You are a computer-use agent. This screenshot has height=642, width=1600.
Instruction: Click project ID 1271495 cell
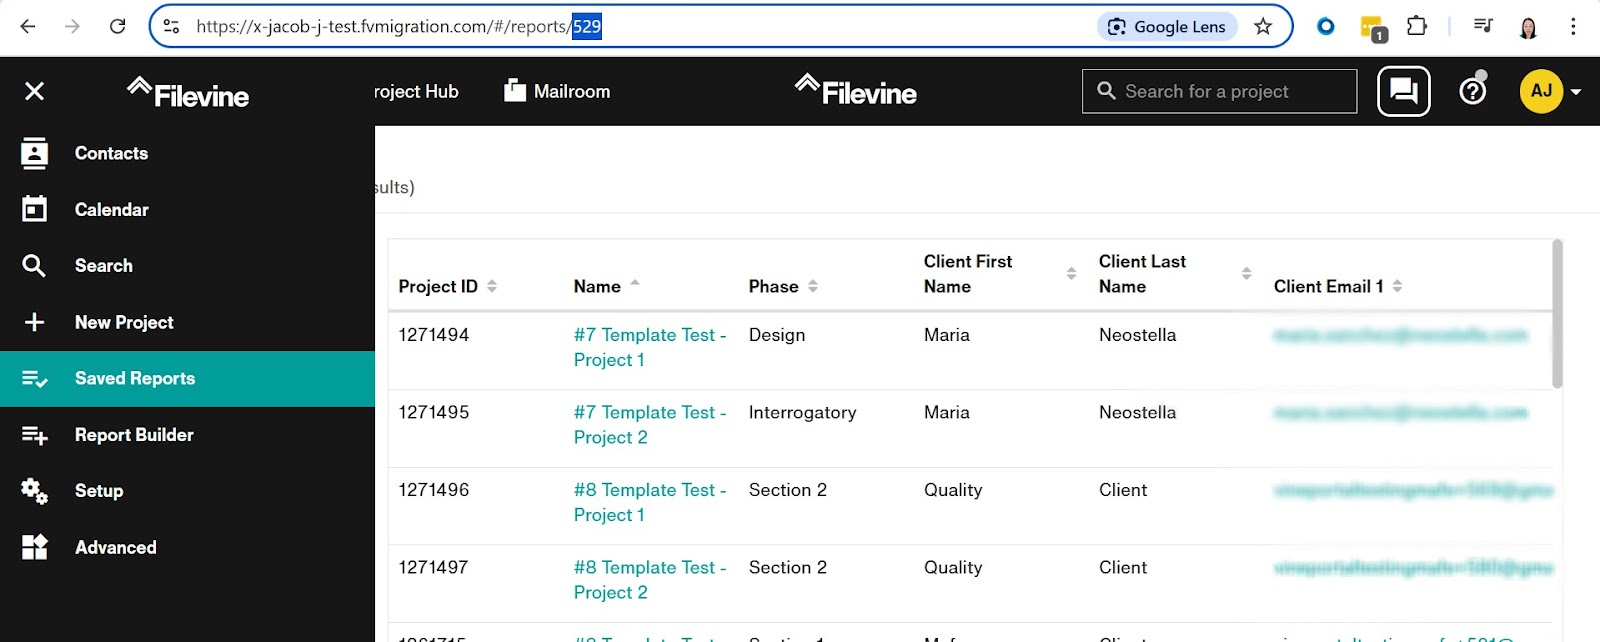pyautogui.click(x=434, y=412)
